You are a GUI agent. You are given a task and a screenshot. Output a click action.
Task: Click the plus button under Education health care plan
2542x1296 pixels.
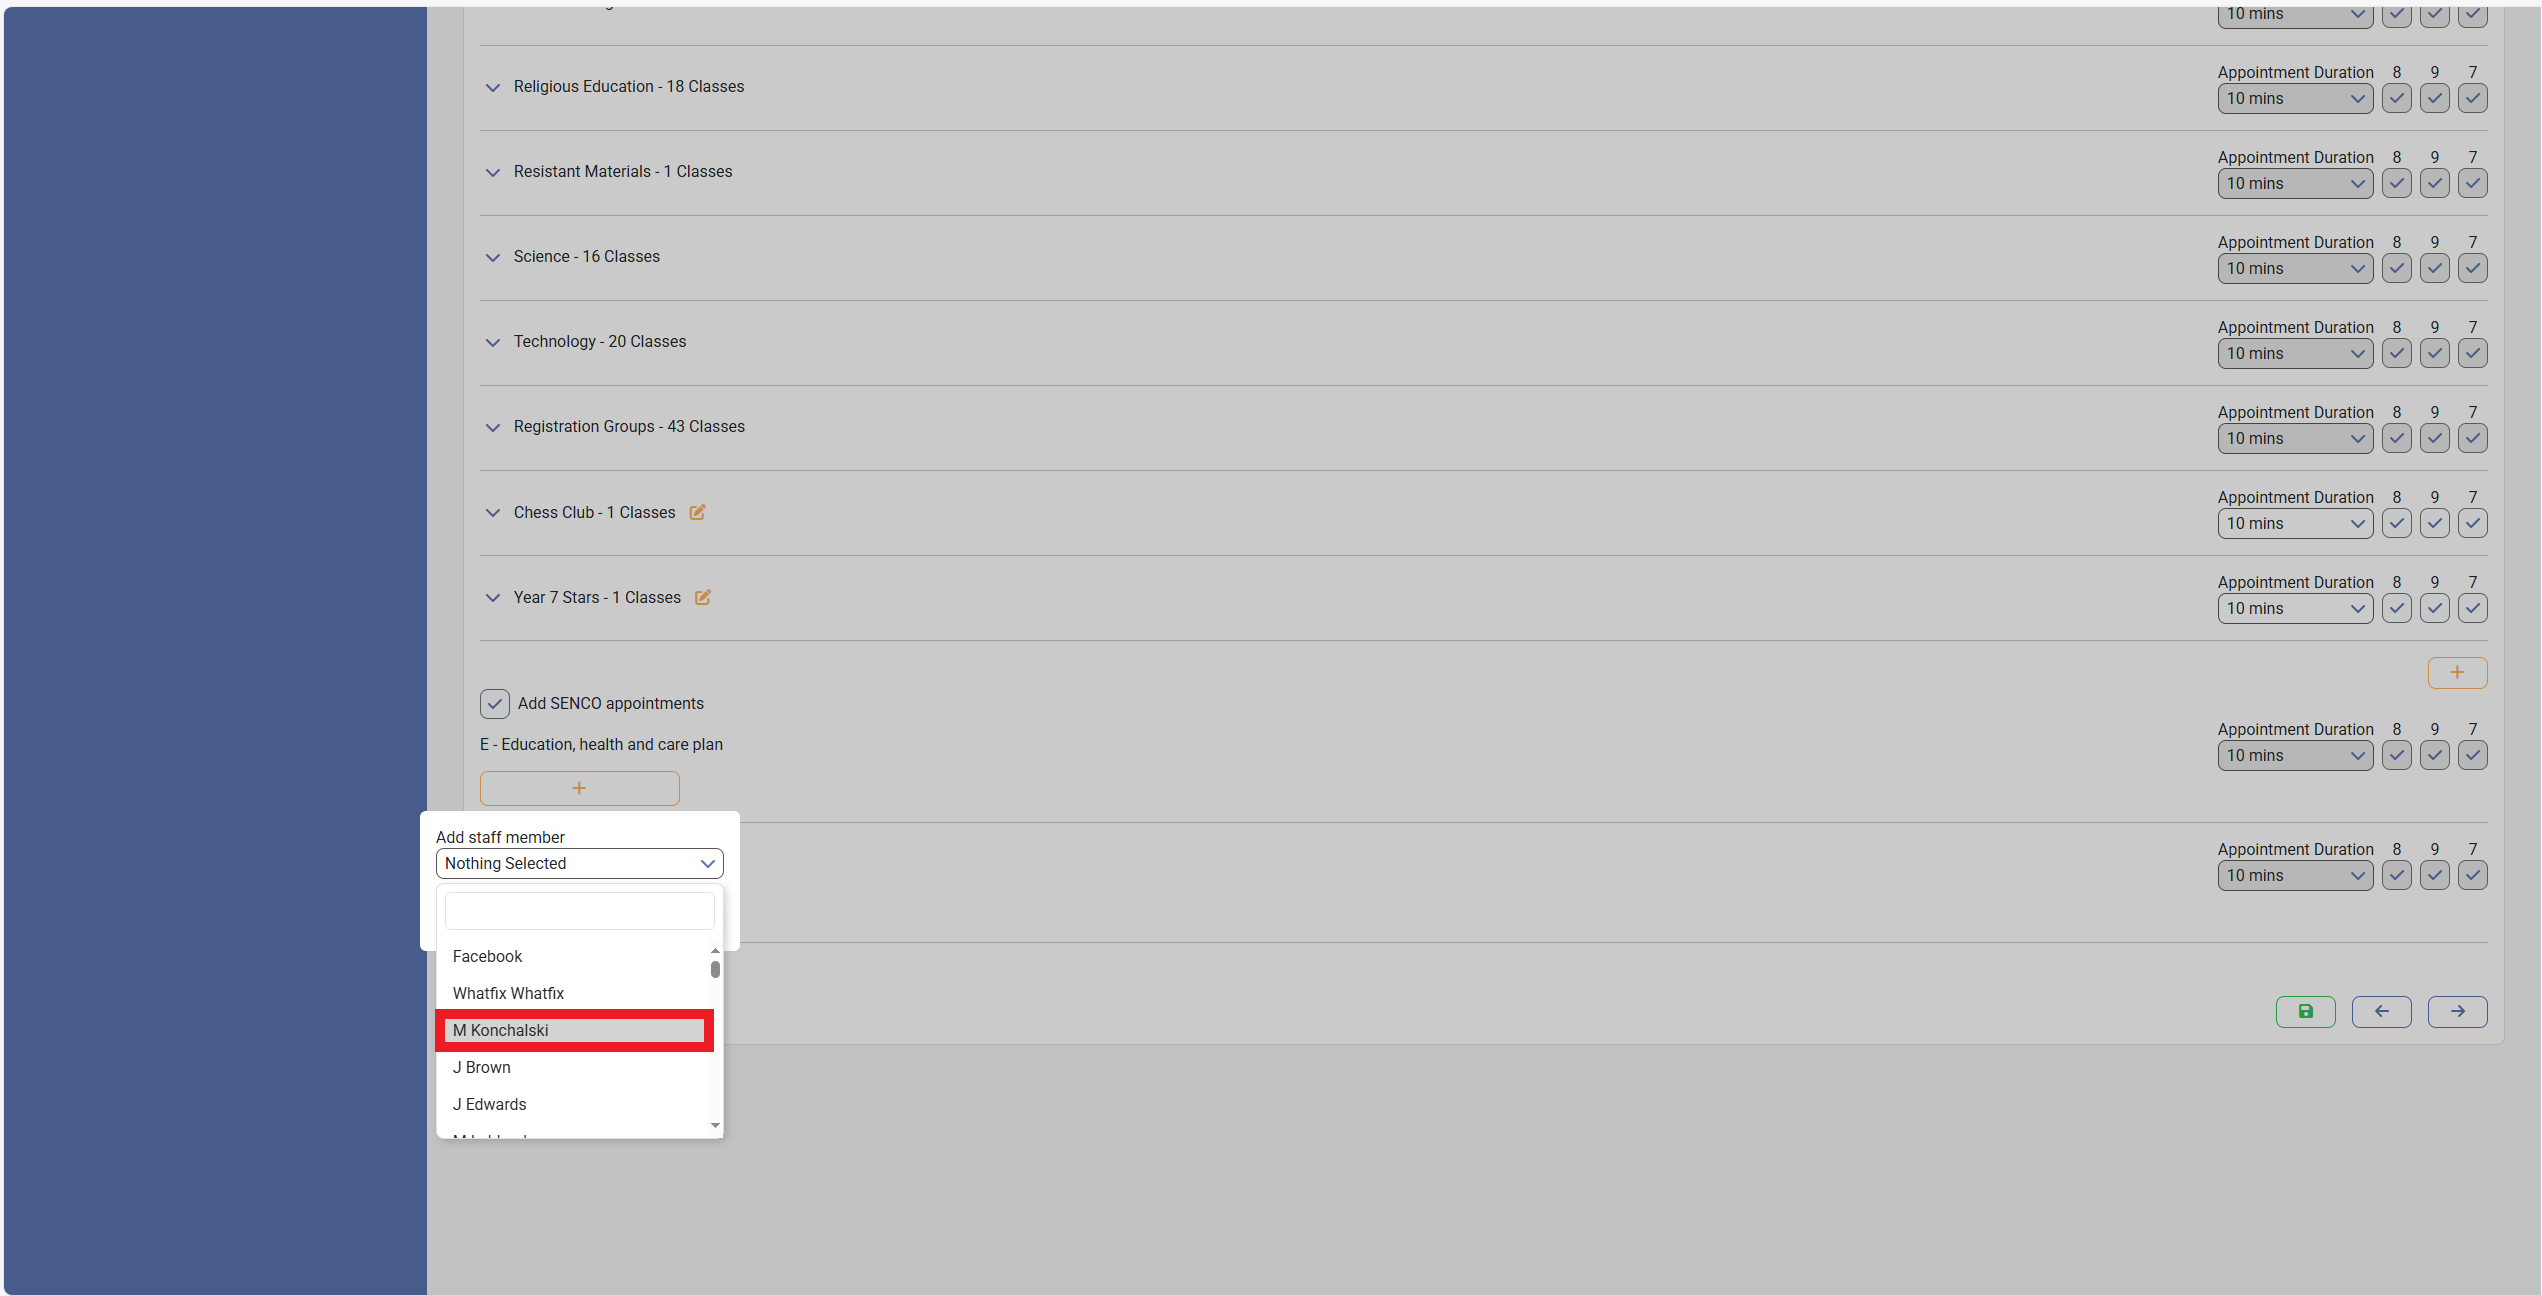pos(579,788)
